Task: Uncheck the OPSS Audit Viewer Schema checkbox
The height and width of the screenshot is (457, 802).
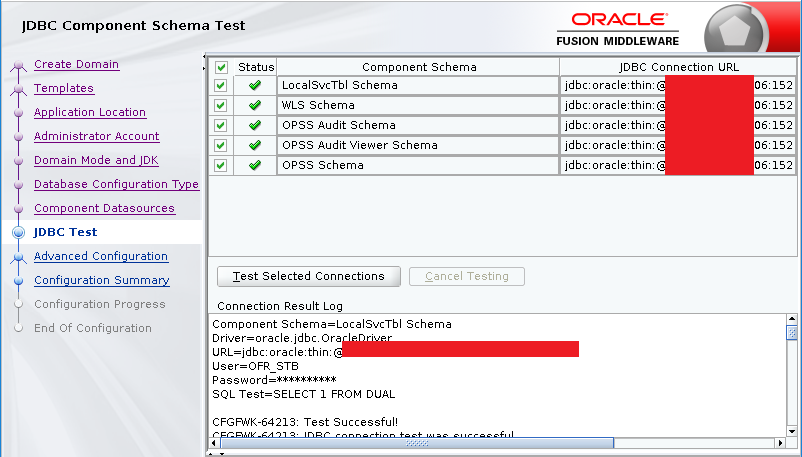Action: coord(221,146)
